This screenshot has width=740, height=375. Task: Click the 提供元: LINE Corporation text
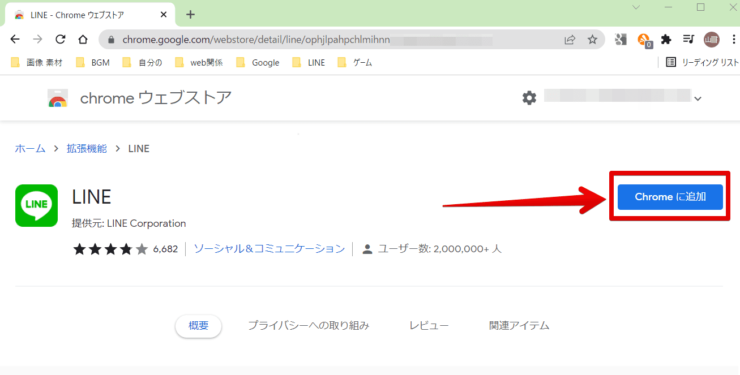129,223
